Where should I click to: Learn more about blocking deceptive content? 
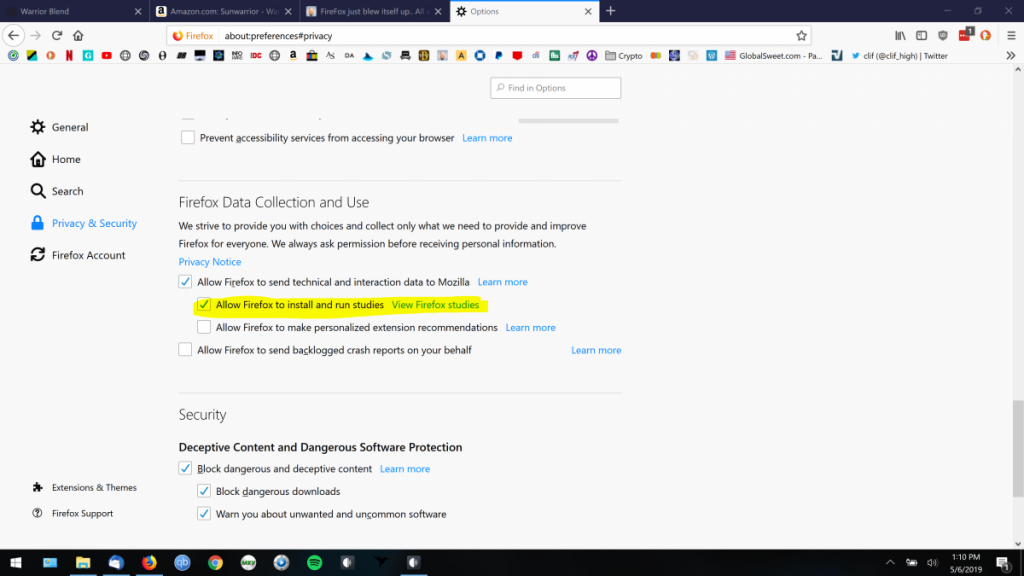[405, 469]
